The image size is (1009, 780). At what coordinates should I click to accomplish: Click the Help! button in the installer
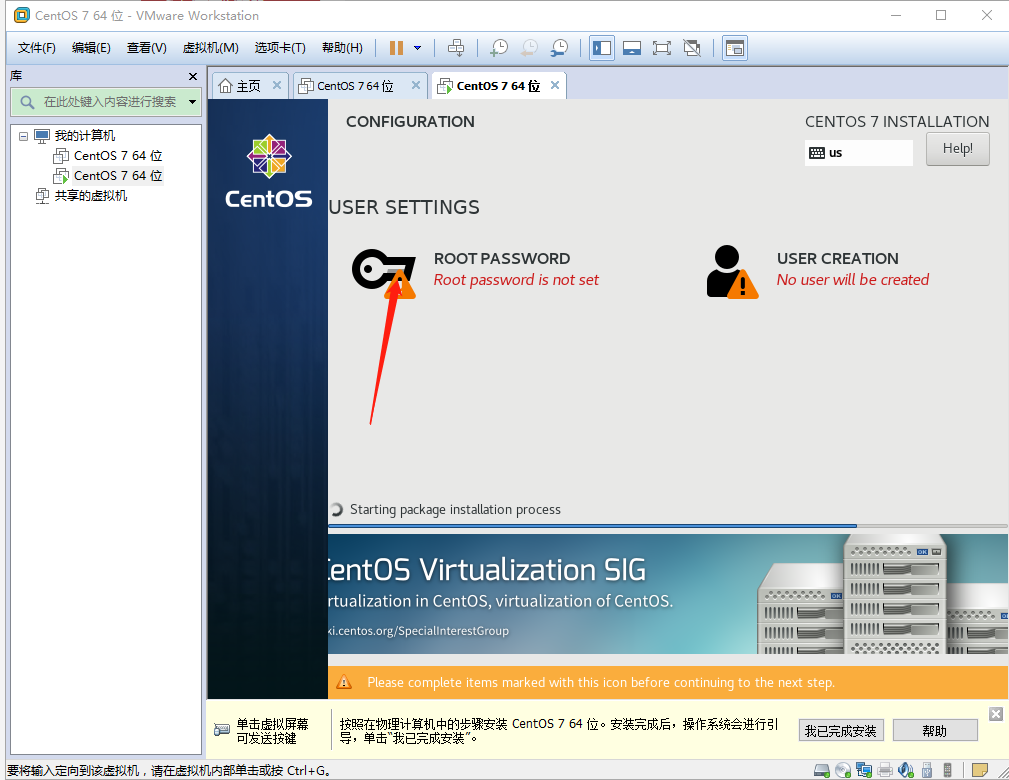point(957,148)
